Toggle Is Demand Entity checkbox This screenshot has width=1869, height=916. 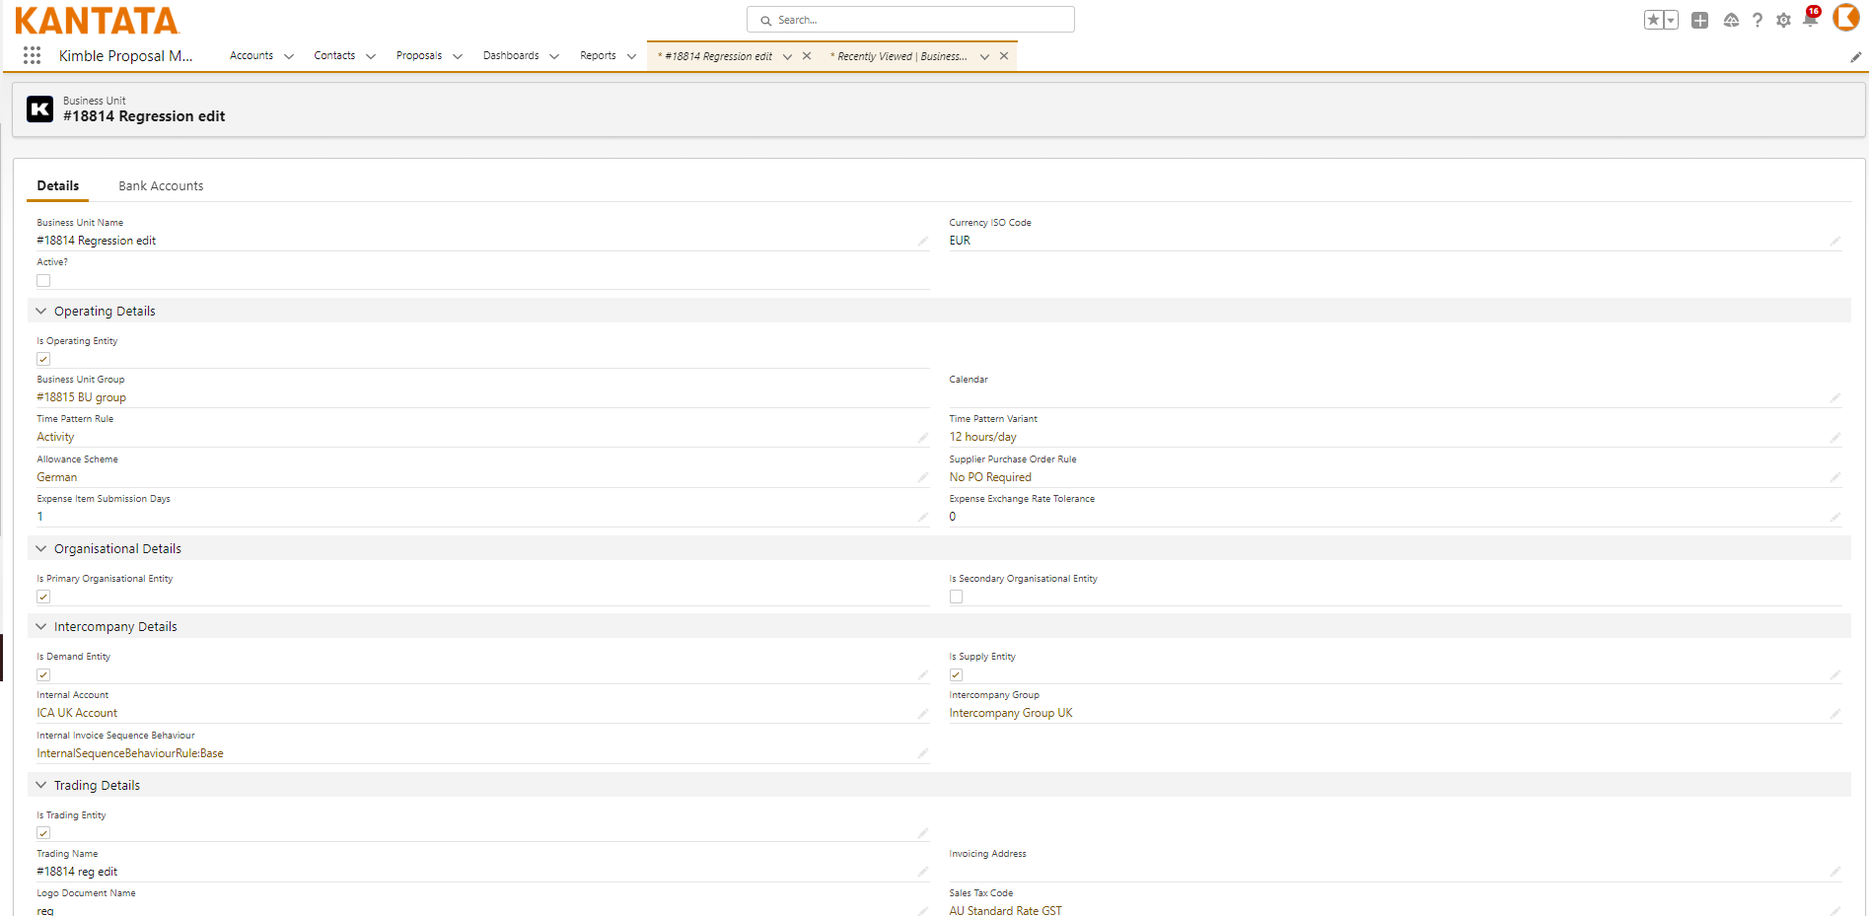[x=43, y=675]
